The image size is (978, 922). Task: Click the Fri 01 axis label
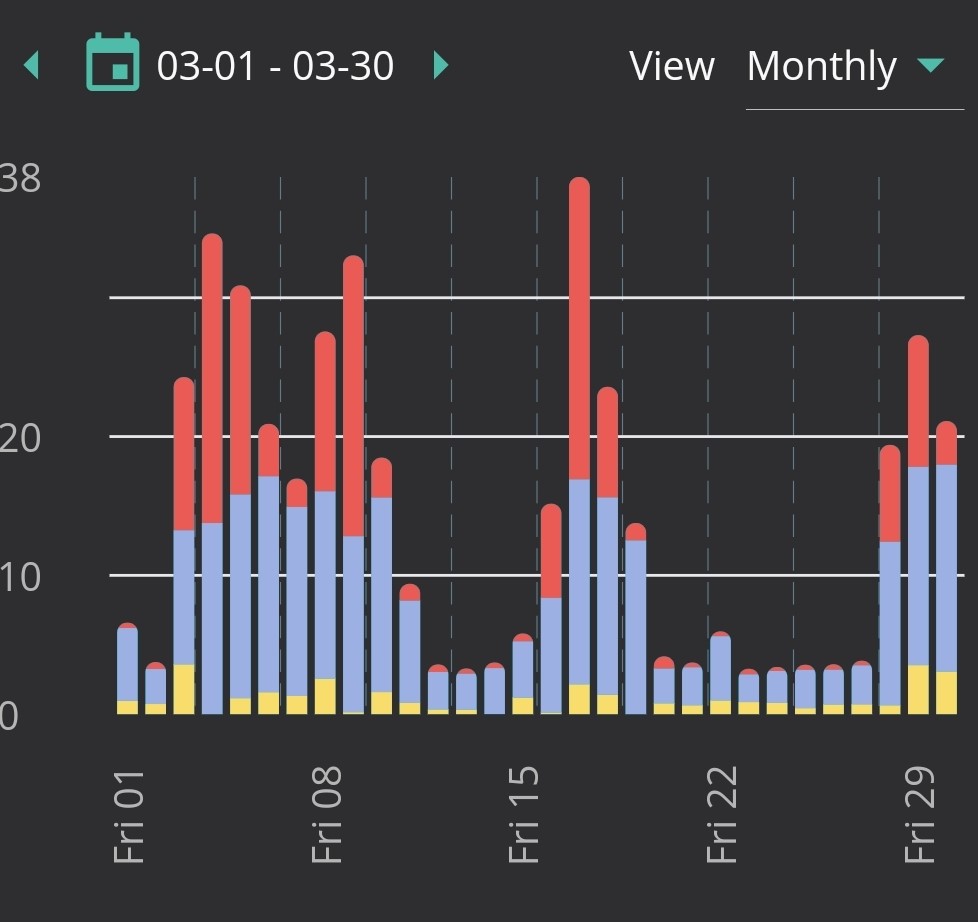point(130,816)
